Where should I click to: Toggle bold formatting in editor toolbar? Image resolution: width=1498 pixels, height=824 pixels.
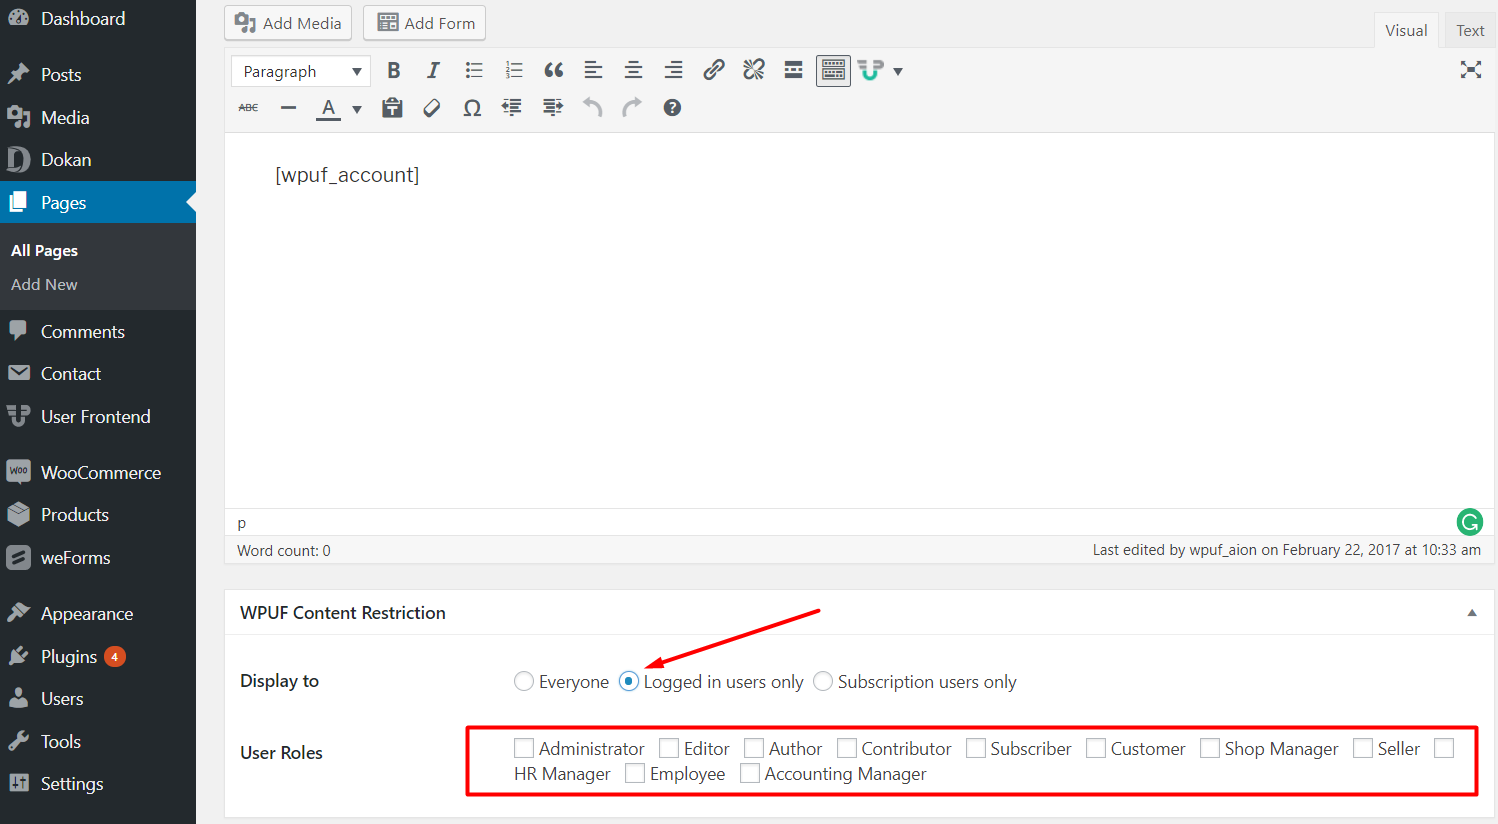[x=394, y=71]
